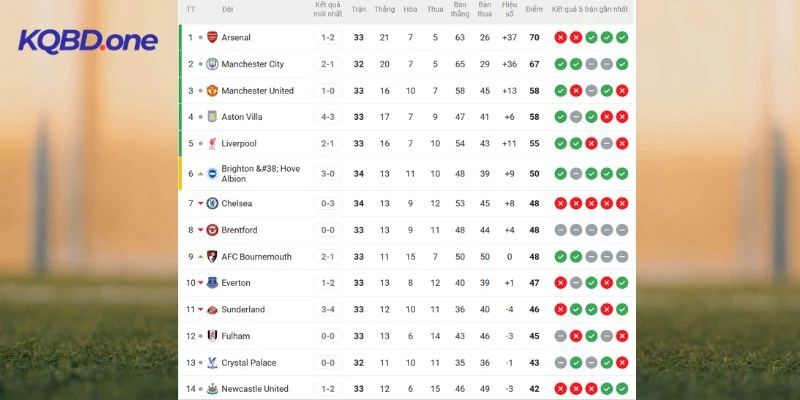Click Brentford's first grey draw indicator
Image resolution: width=800 pixels, height=400 pixels.
point(561,230)
